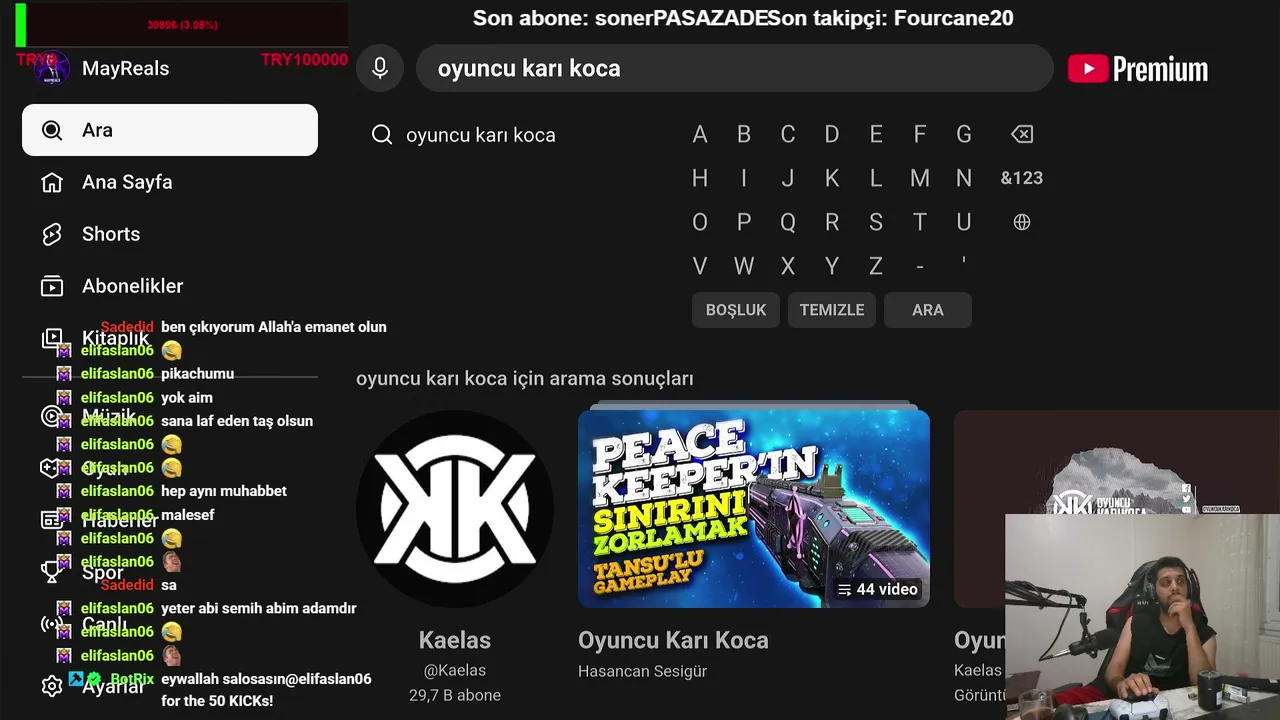Click the letter H key

click(700, 178)
